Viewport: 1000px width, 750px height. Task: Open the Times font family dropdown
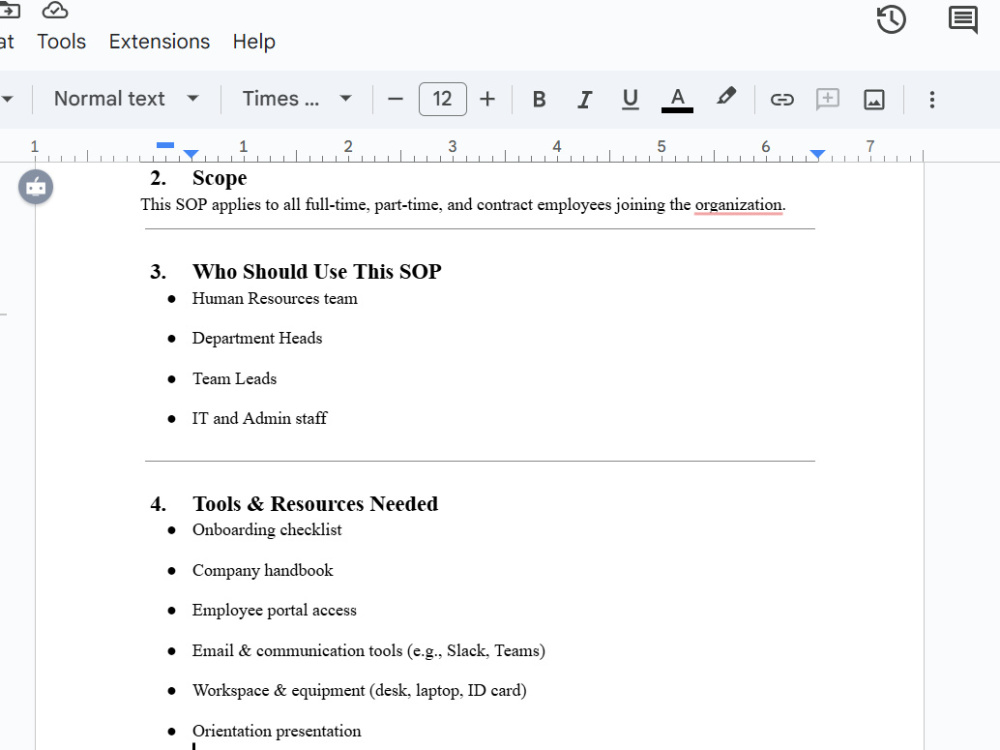click(x=297, y=99)
